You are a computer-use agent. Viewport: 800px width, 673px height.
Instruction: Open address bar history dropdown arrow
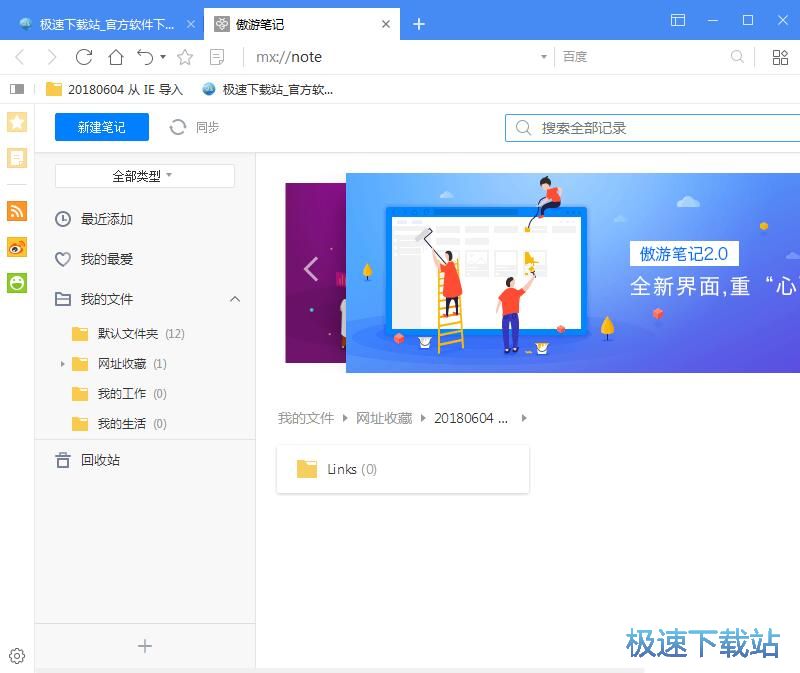[544, 57]
